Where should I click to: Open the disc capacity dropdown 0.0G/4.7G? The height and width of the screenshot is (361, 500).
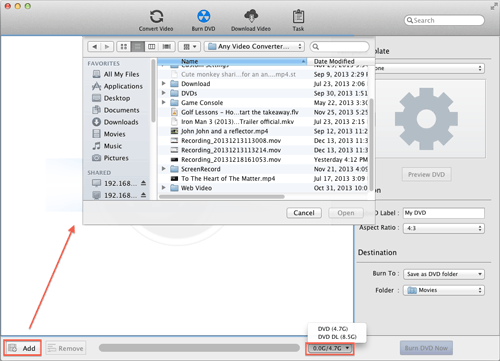point(330,348)
